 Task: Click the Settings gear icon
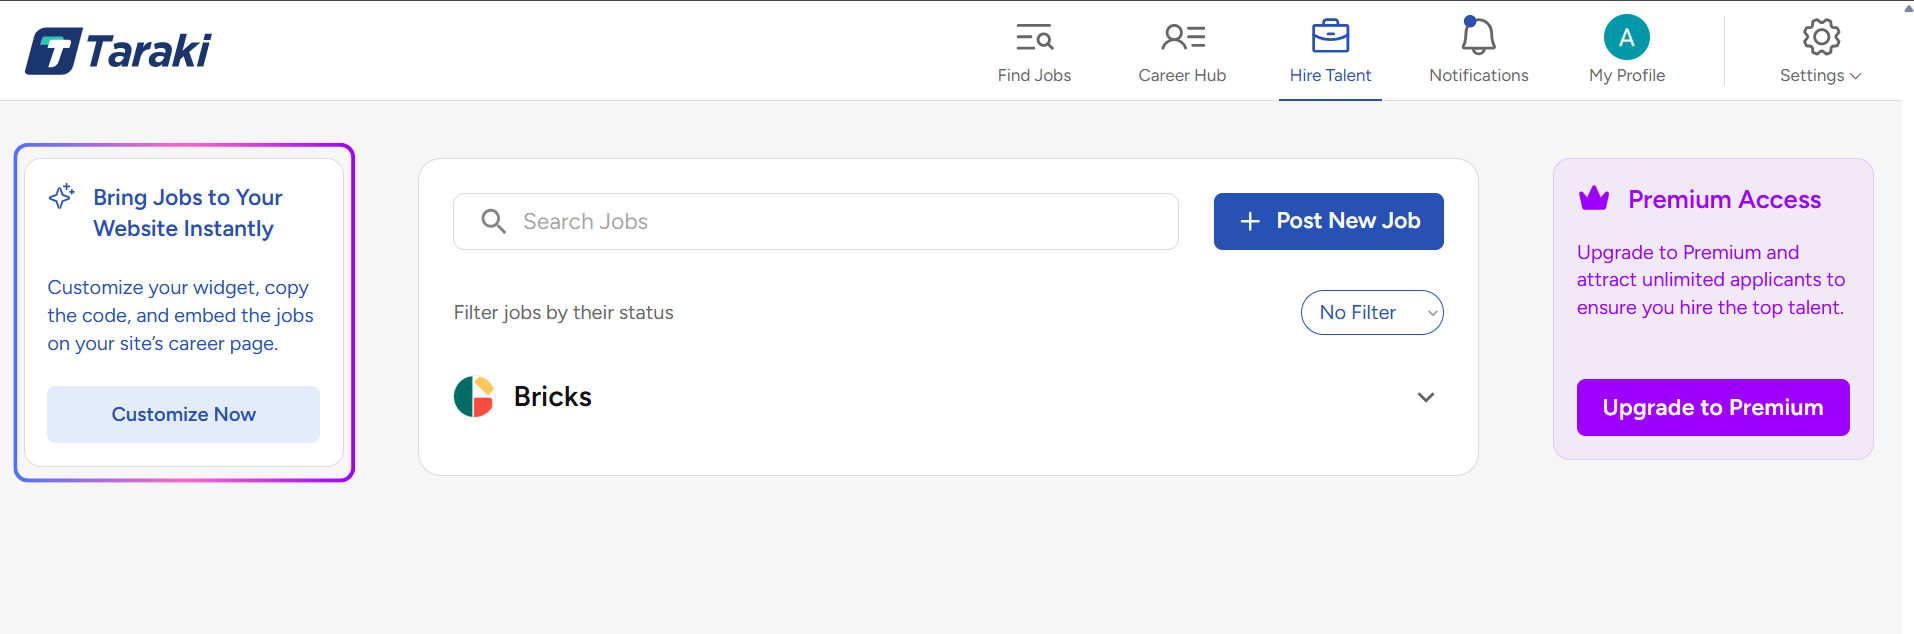tap(1821, 37)
